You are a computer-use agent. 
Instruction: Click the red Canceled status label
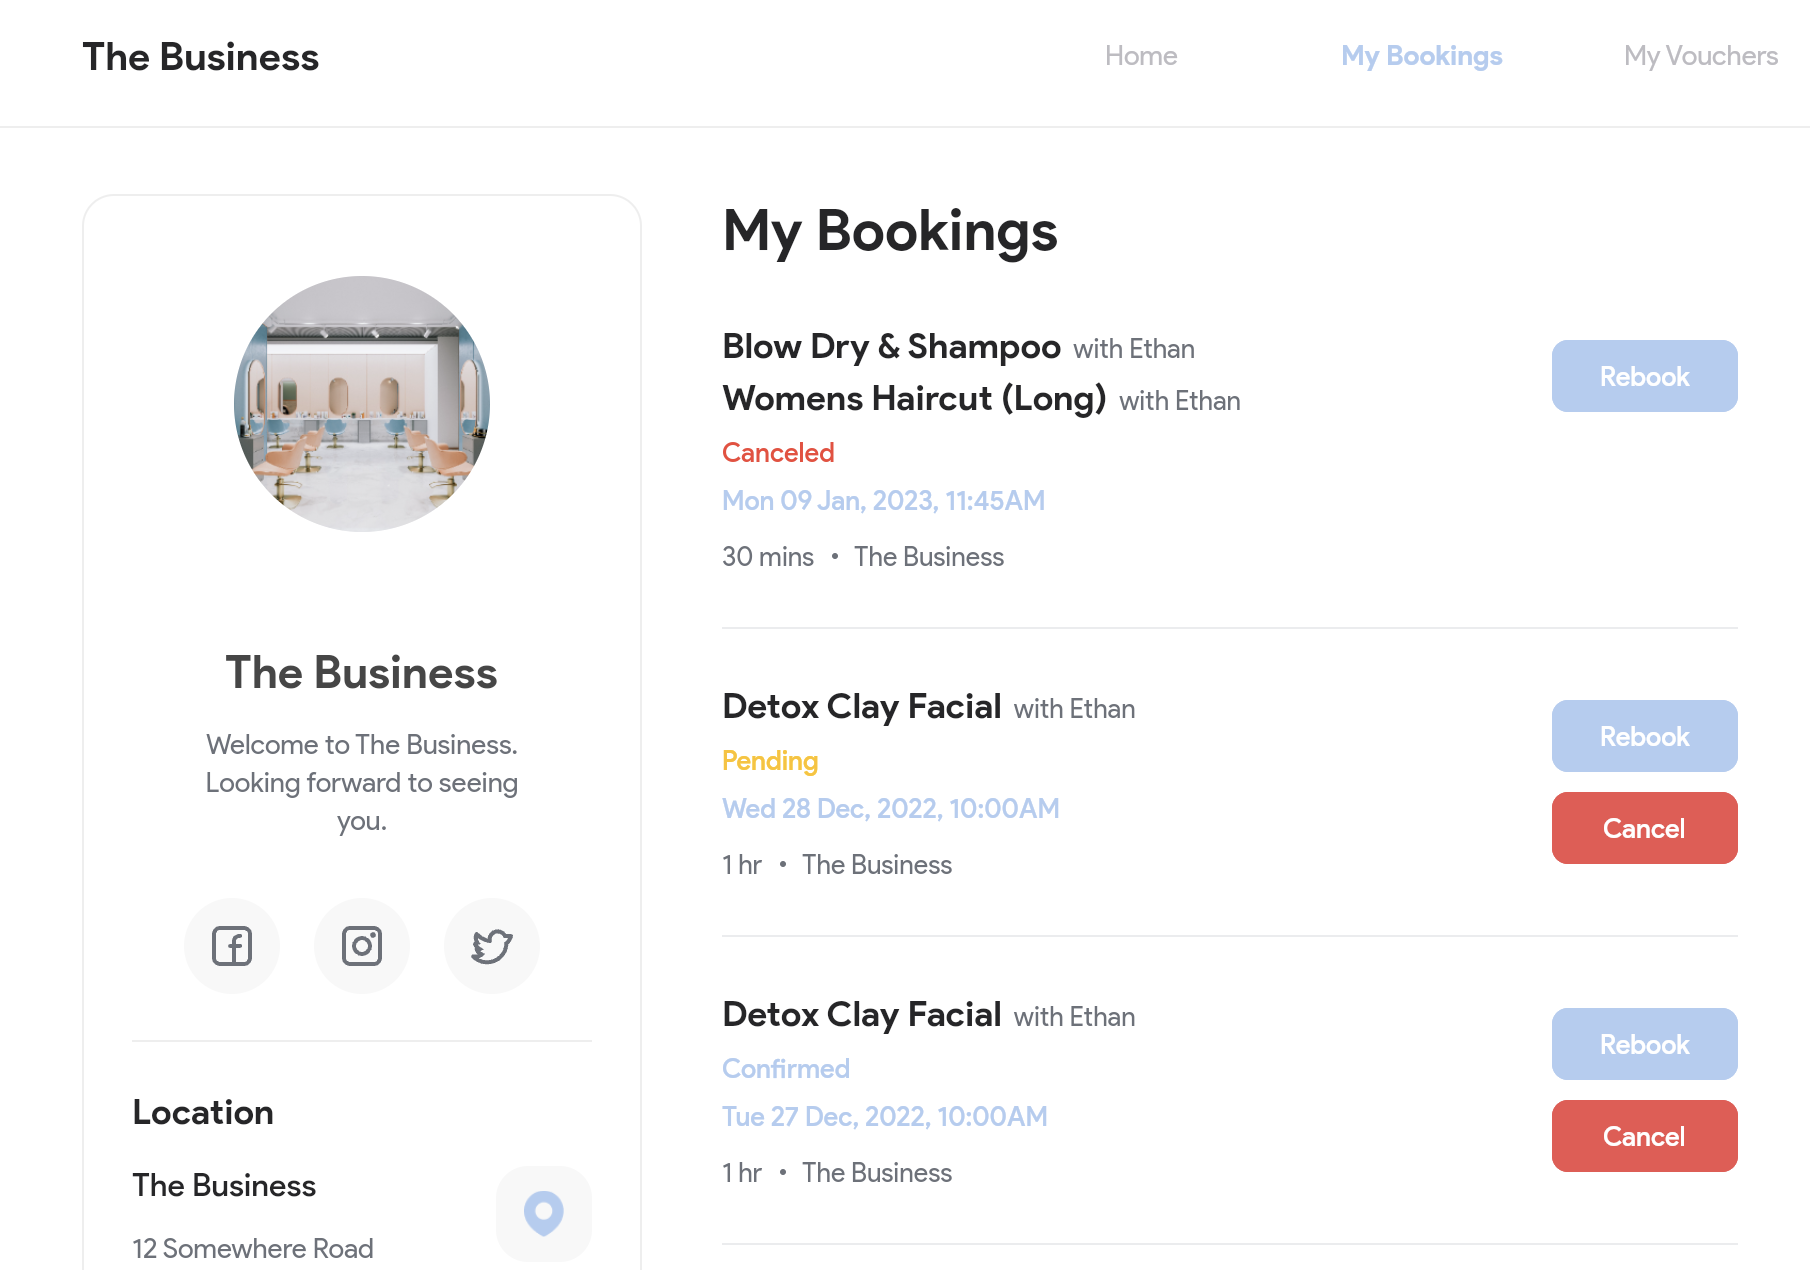[x=778, y=453]
